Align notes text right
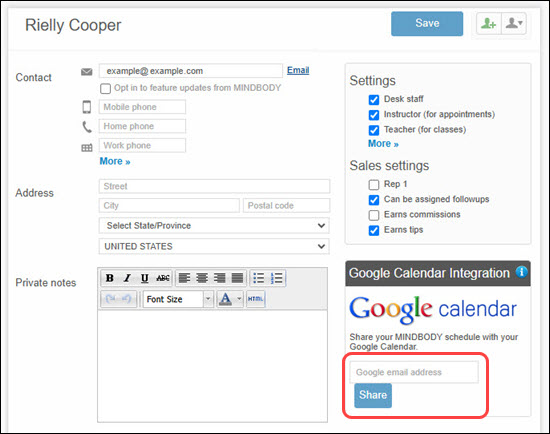Viewport: 550px width, 434px height. [x=220, y=278]
